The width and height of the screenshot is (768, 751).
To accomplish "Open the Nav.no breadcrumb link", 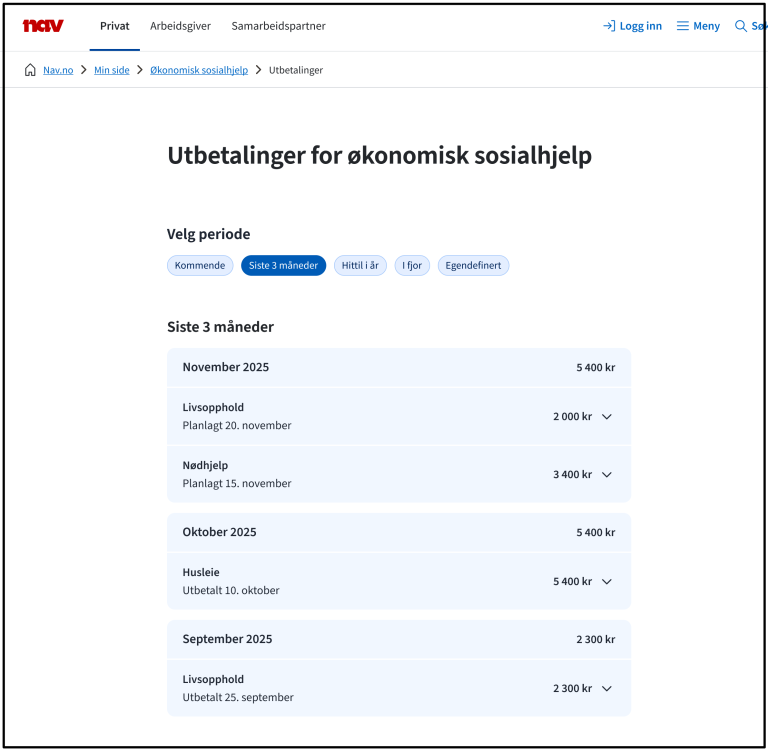I will coord(58,70).
